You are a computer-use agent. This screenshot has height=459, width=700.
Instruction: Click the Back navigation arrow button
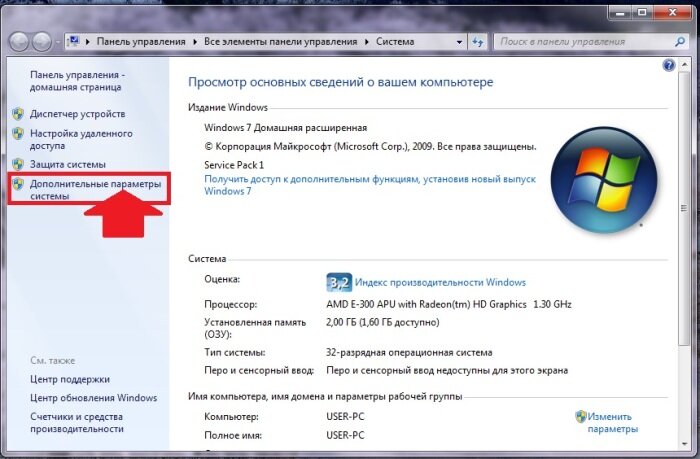coord(19,42)
